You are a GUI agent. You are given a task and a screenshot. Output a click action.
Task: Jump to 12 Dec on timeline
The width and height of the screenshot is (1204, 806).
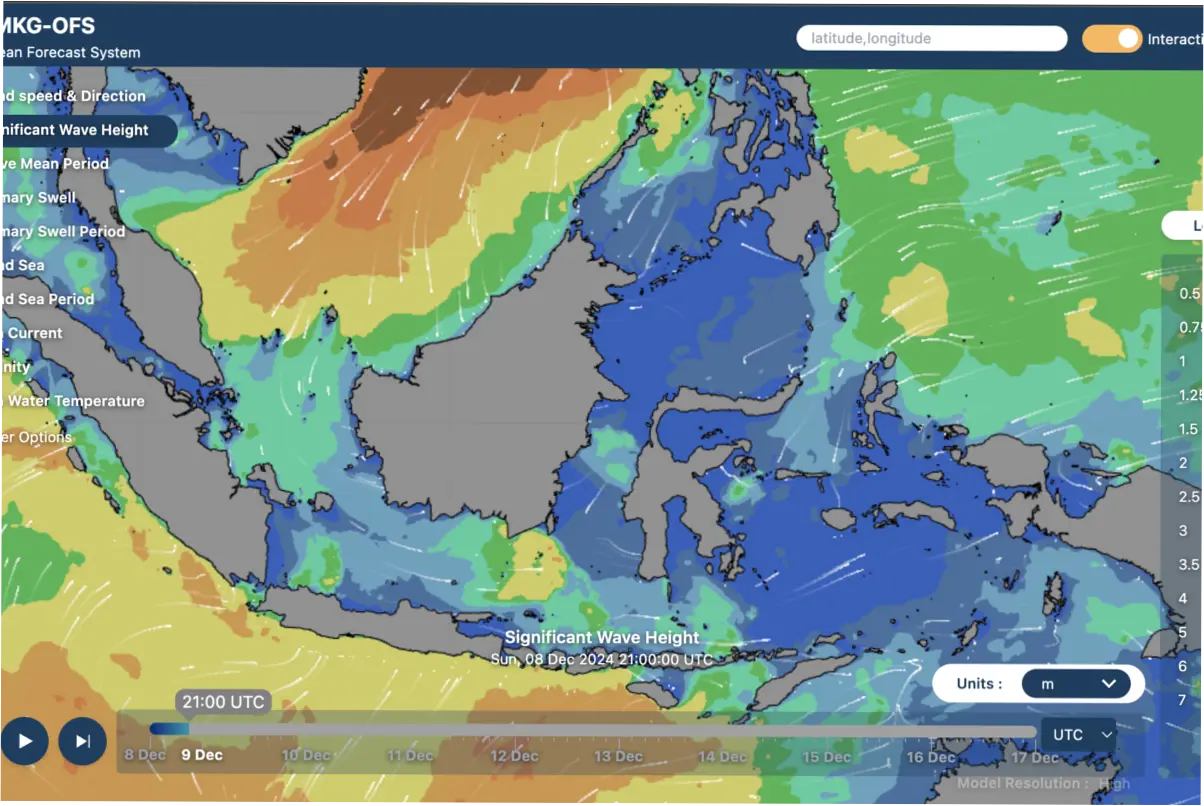[x=513, y=756]
